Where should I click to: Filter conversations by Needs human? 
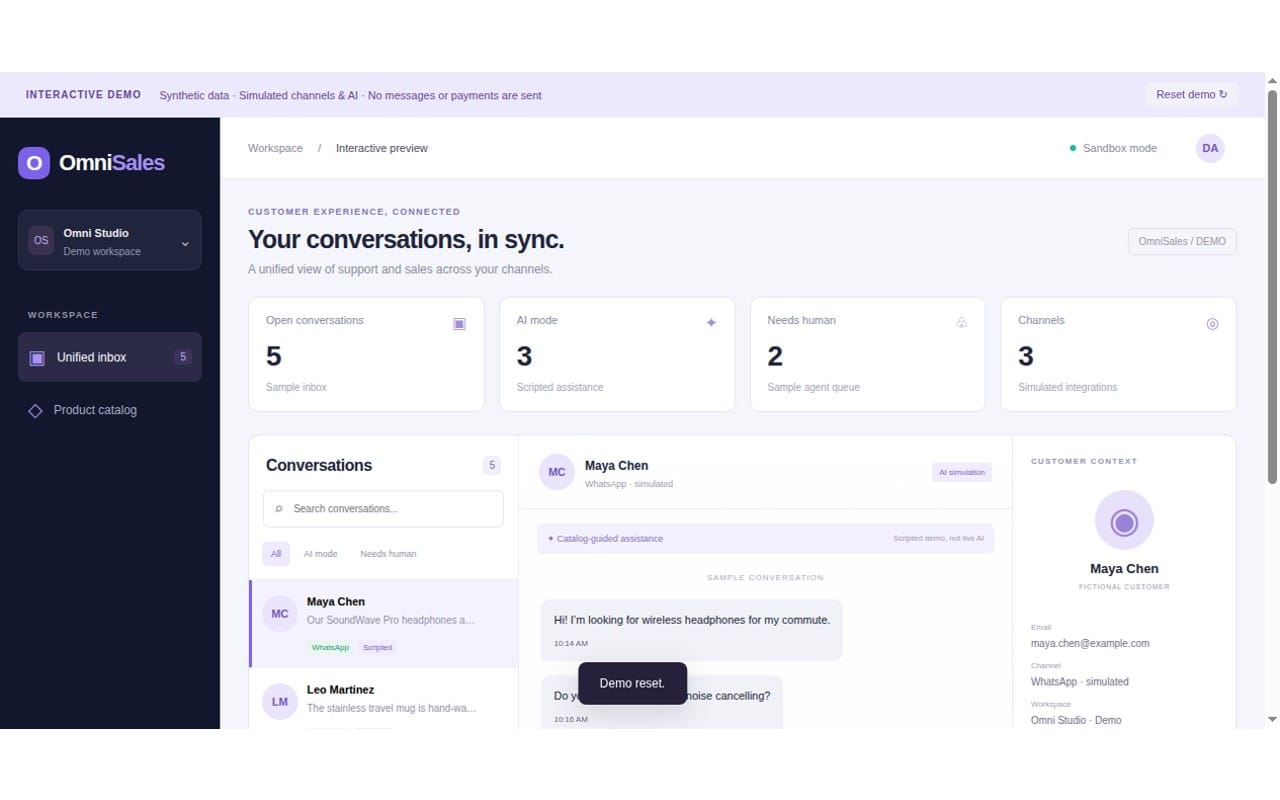(388, 554)
